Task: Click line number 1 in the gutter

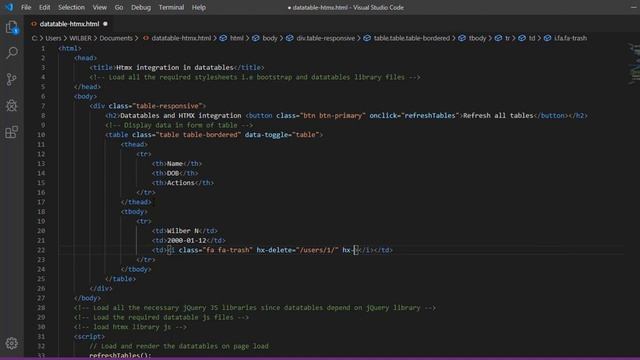Action: [43, 48]
